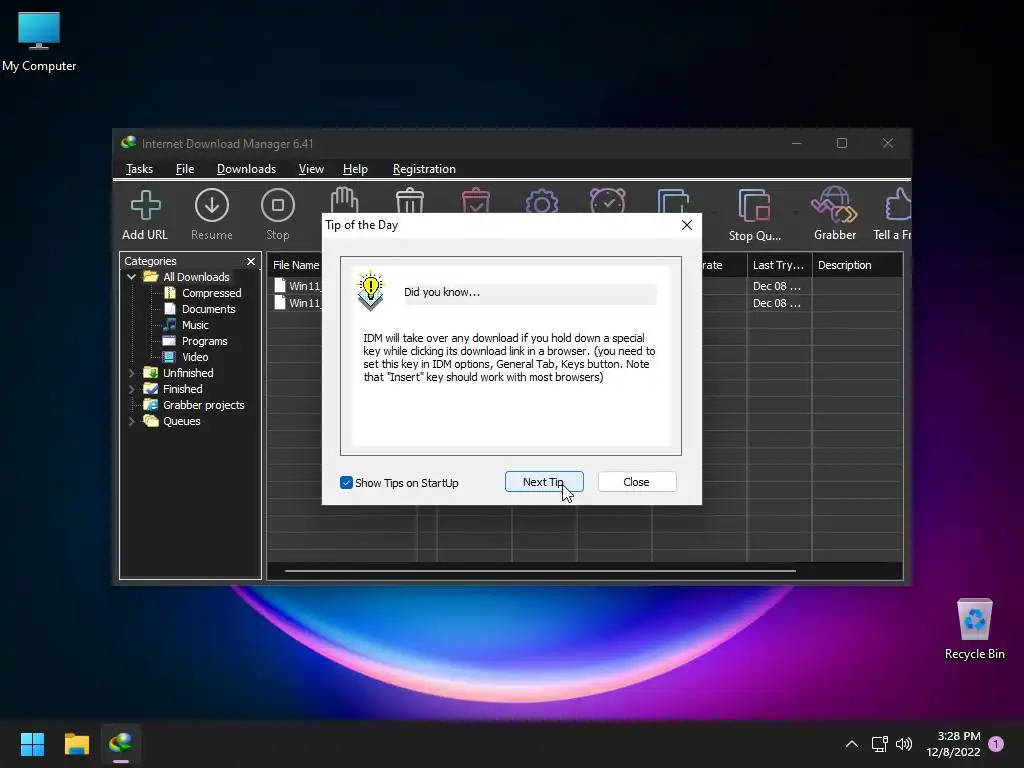Image resolution: width=1024 pixels, height=768 pixels.
Task: Expand the Finished category node
Action: [131, 389]
